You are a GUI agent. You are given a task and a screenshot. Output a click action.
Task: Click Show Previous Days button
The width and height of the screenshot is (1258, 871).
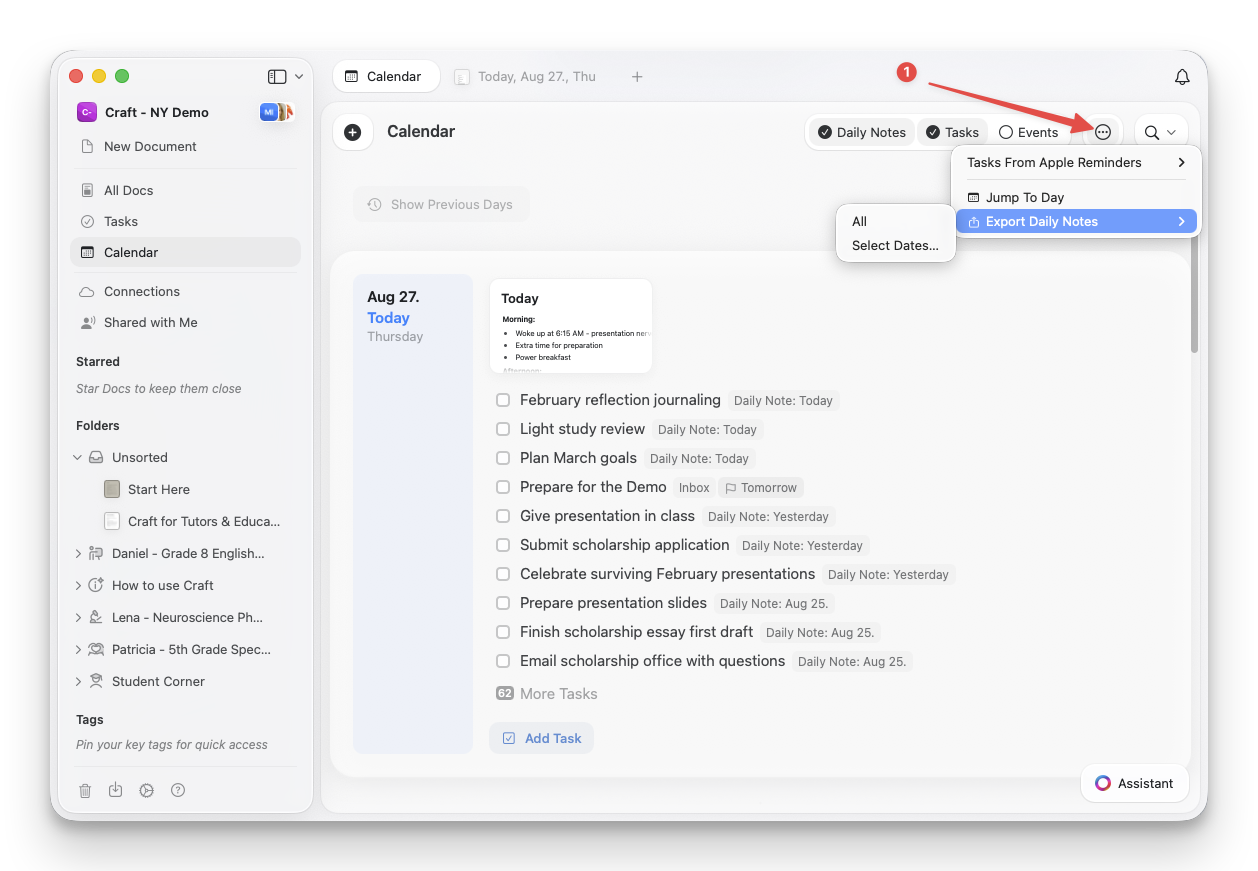tap(441, 204)
